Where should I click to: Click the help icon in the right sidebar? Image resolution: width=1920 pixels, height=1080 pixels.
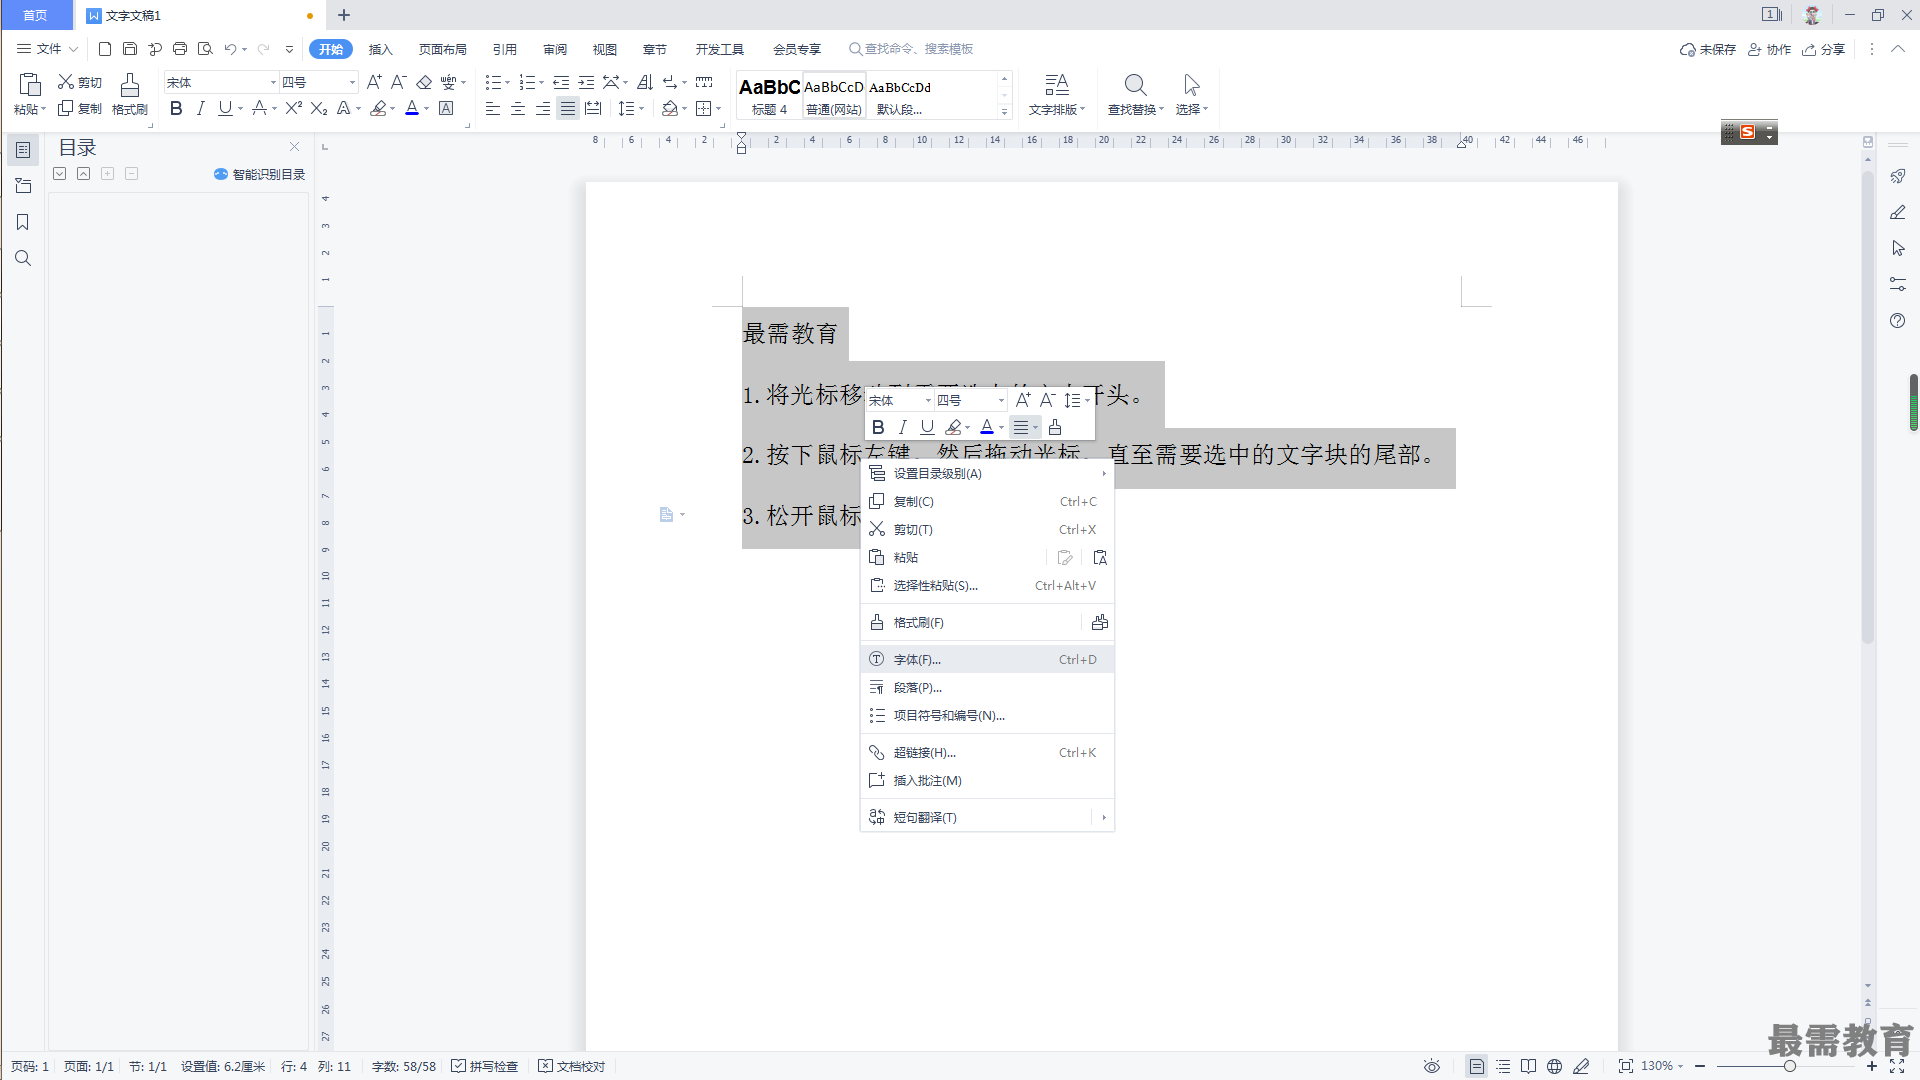coord(1898,321)
